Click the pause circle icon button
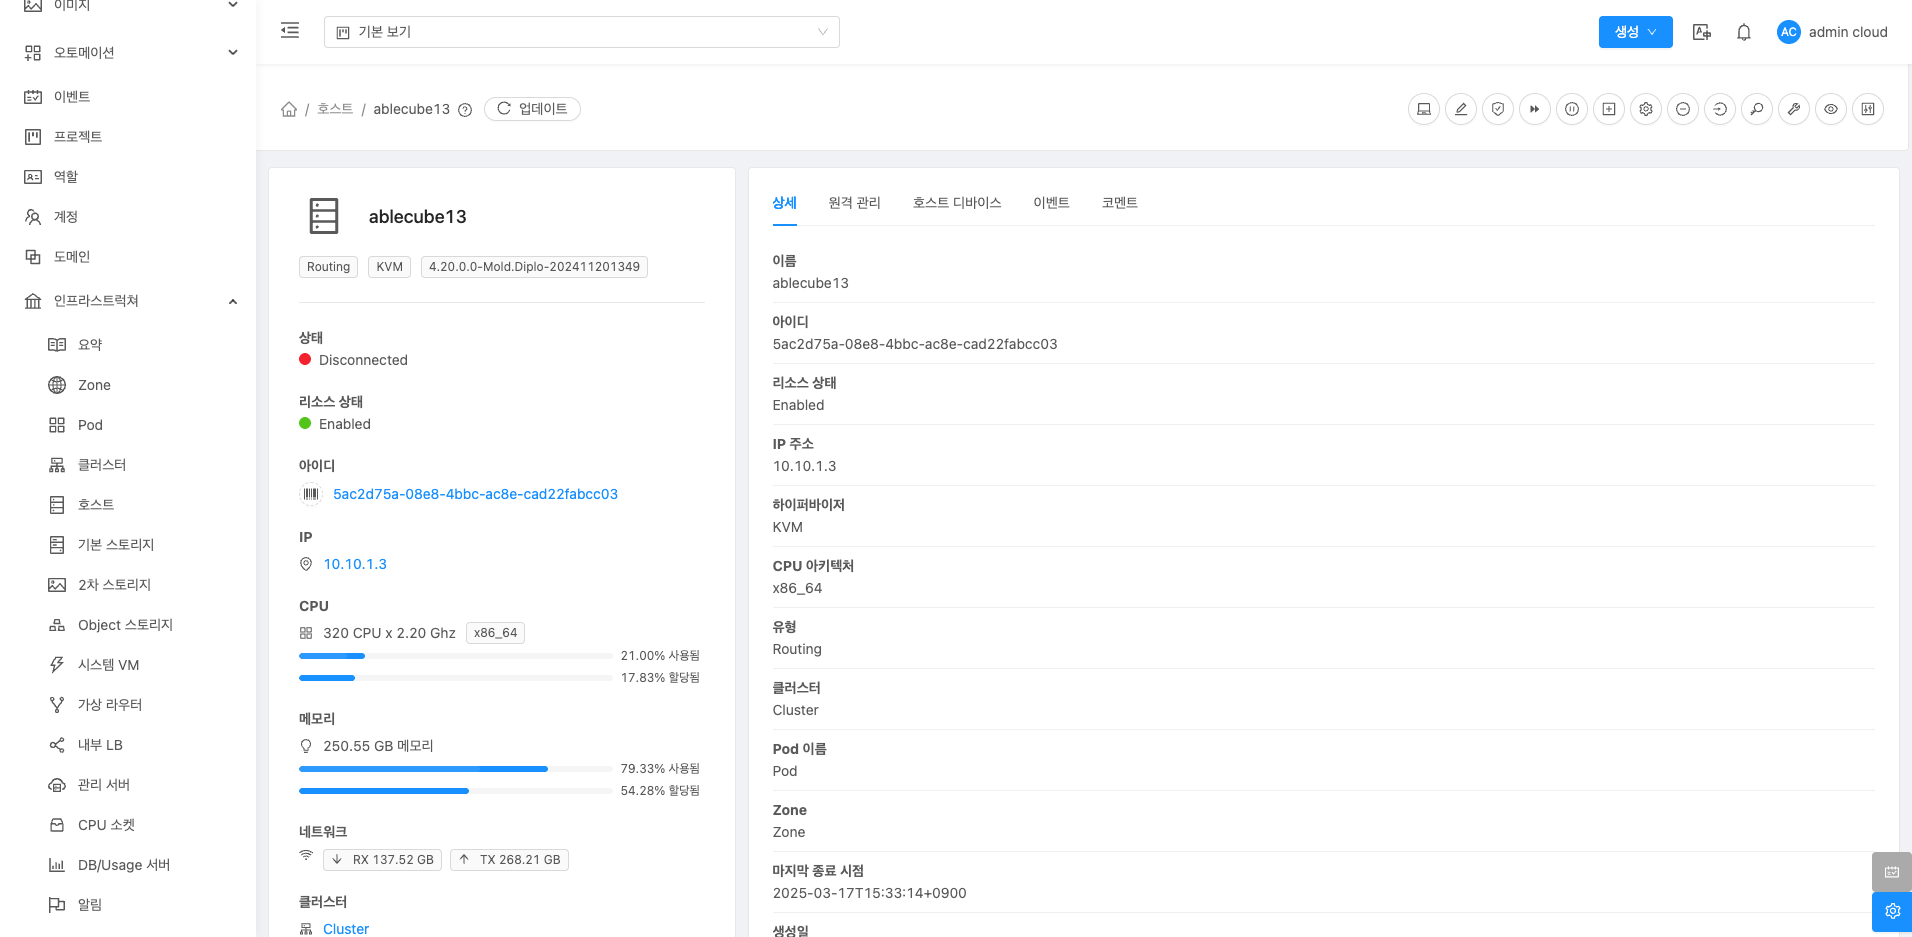The height and width of the screenshot is (937, 1912). (1571, 109)
